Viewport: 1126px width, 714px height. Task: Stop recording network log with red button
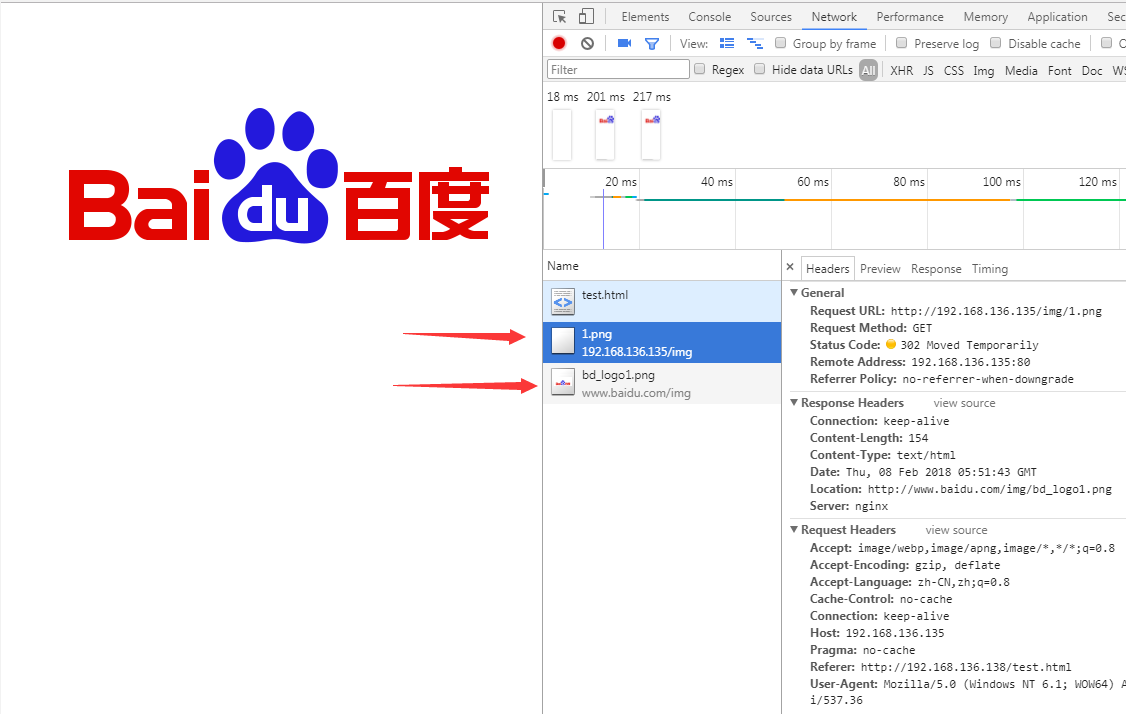click(x=559, y=43)
